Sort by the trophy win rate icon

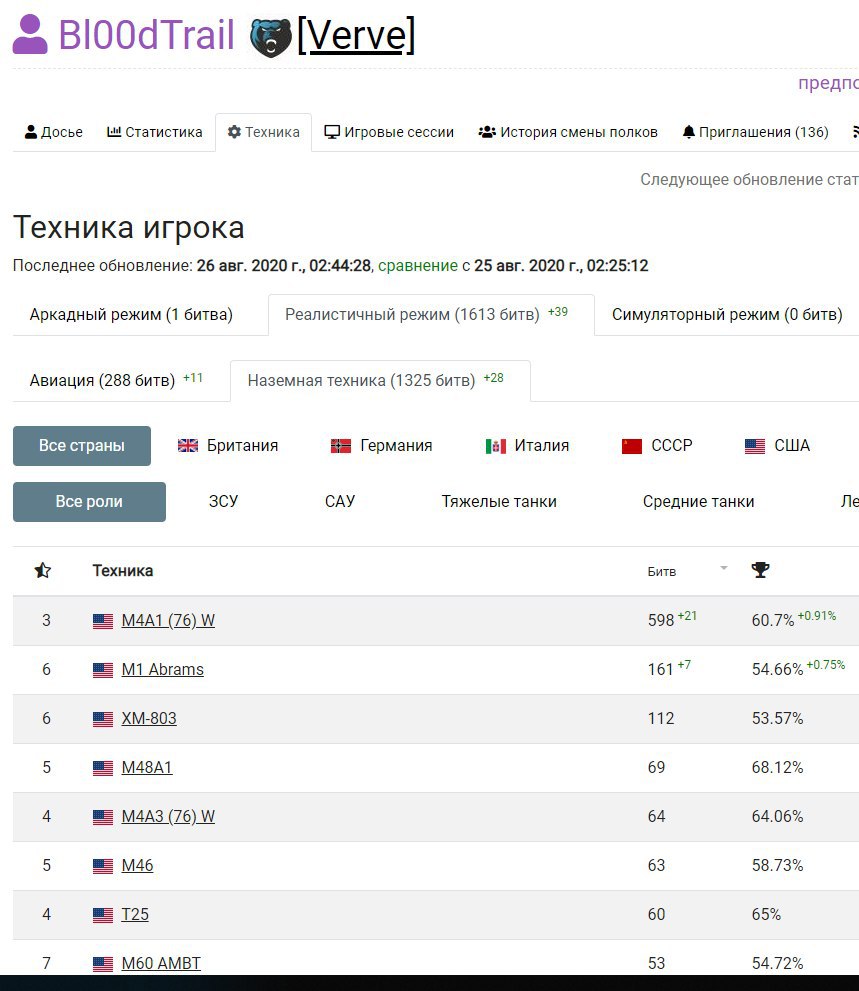coord(760,570)
